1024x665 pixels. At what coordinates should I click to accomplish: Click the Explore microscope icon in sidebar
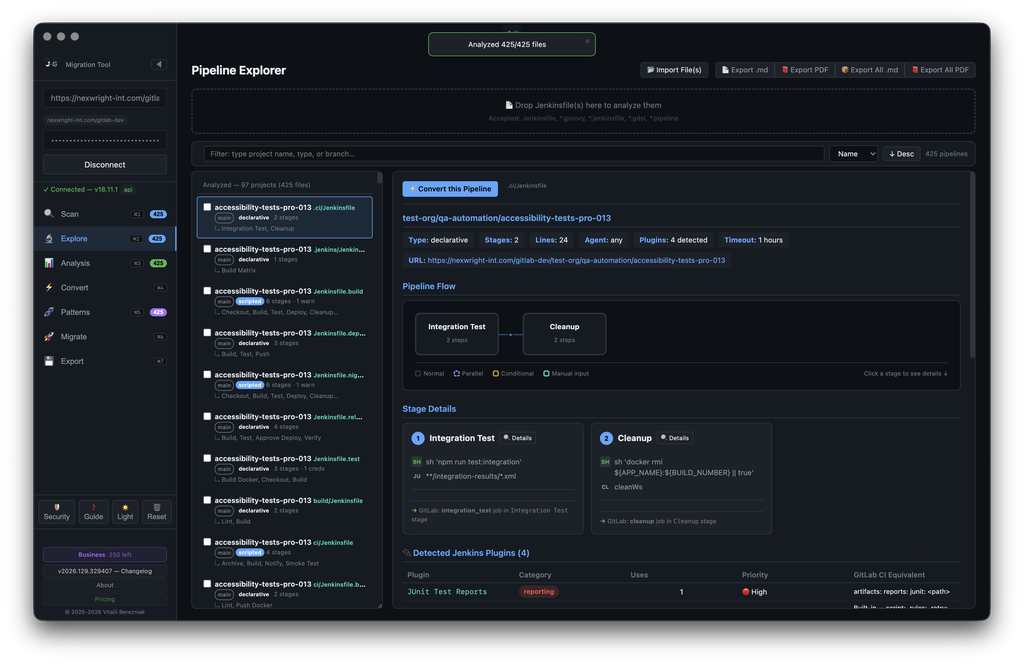[x=49, y=238]
